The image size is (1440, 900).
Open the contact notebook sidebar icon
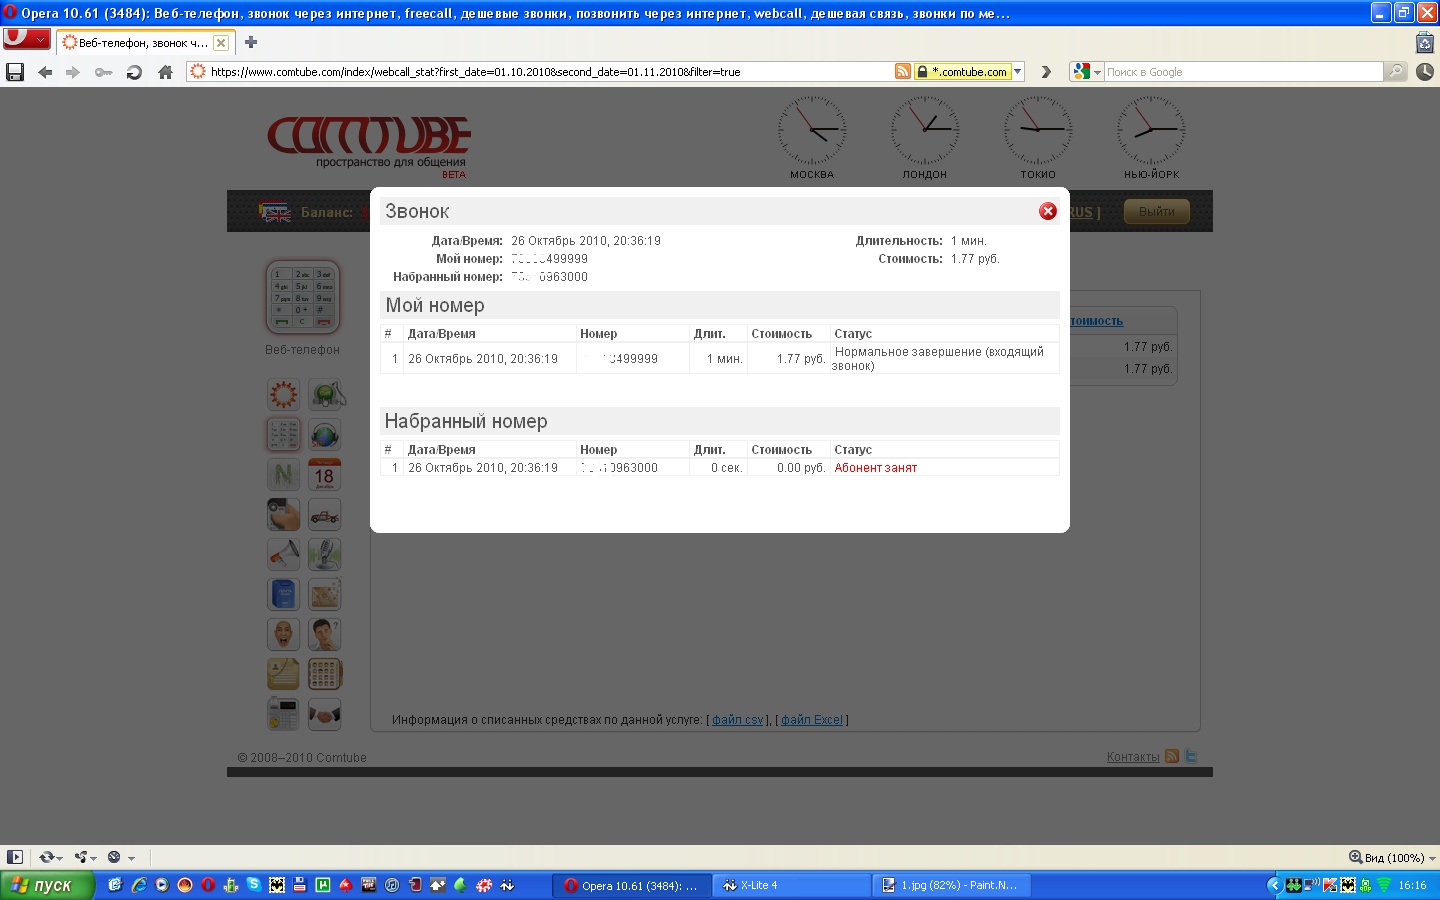click(x=283, y=674)
